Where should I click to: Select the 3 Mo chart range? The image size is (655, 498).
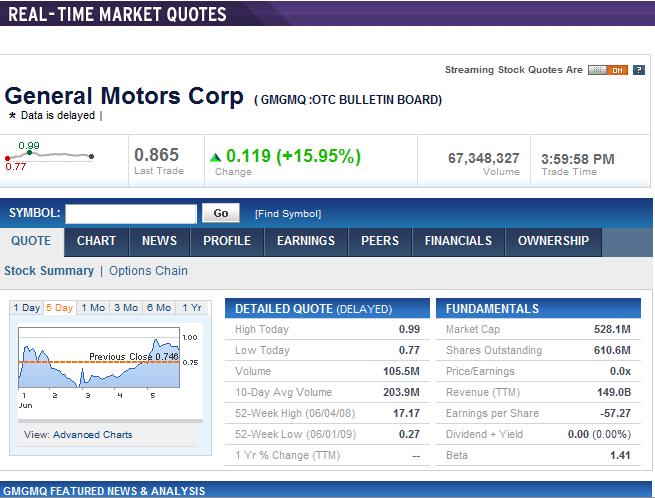click(126, 308)
